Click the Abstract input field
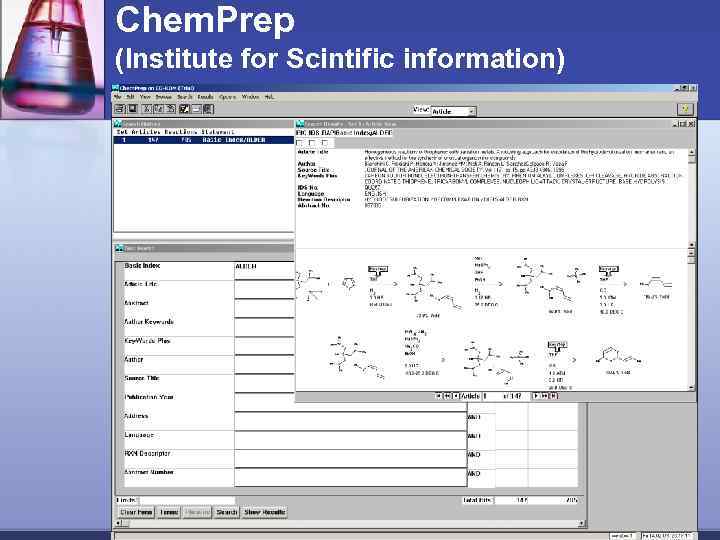 264,308
